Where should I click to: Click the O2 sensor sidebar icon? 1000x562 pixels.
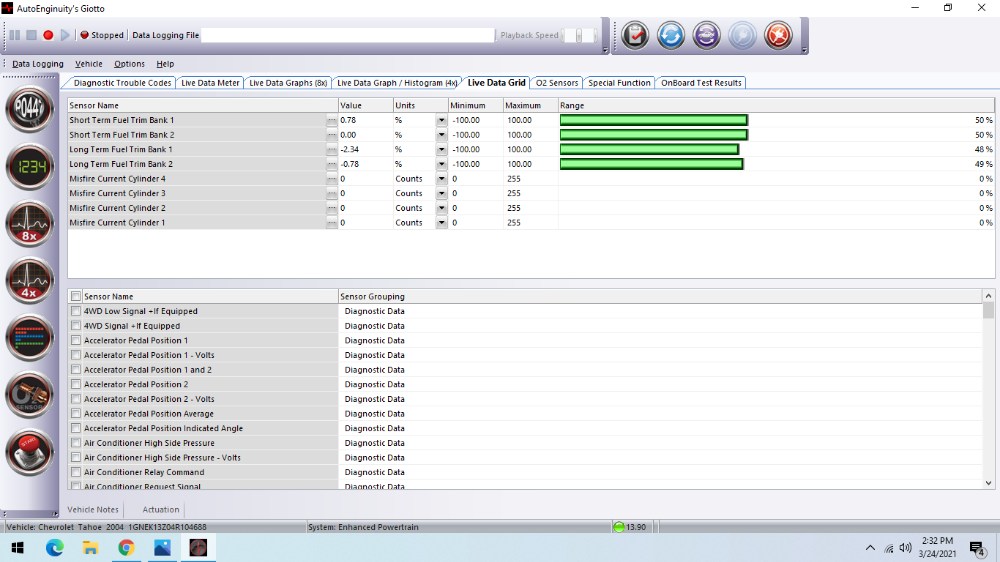(x=30, y=396)
